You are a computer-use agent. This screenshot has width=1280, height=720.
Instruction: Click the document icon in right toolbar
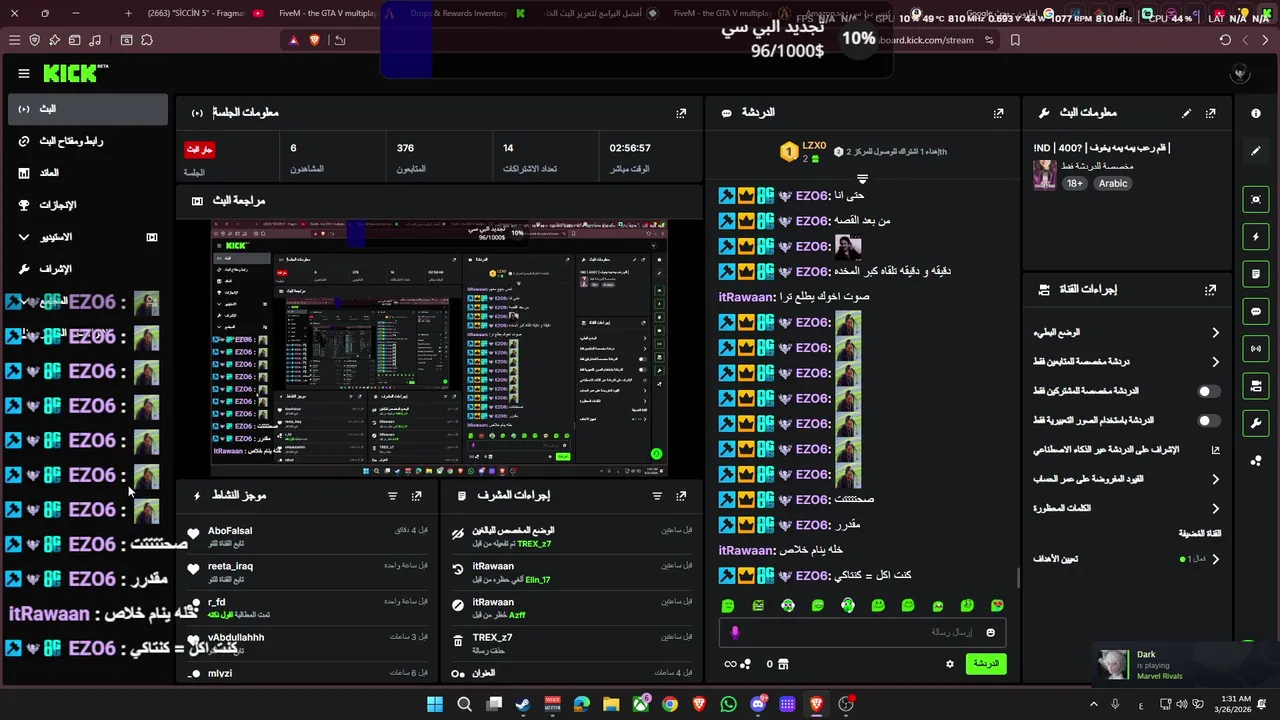click(1256, 274)
